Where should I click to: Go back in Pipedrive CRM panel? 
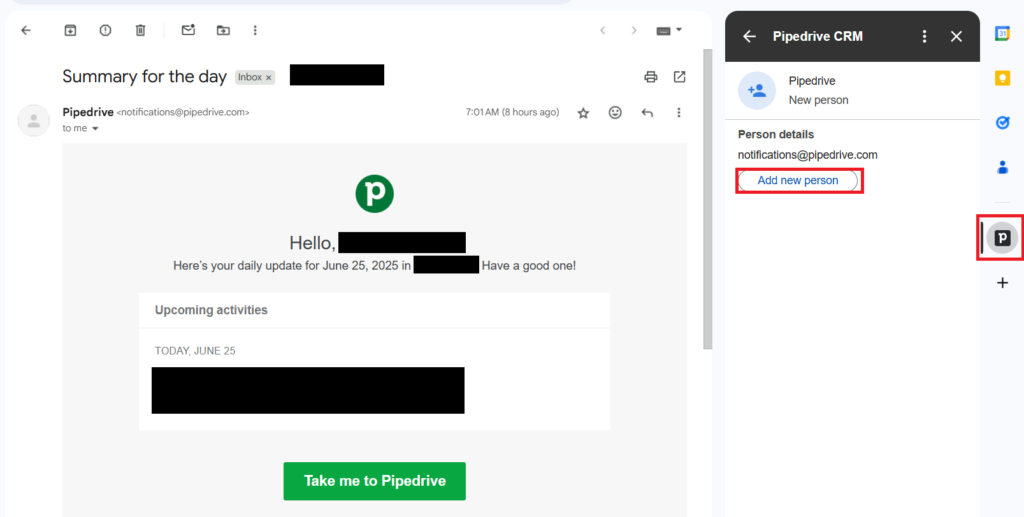click(749, 37)
